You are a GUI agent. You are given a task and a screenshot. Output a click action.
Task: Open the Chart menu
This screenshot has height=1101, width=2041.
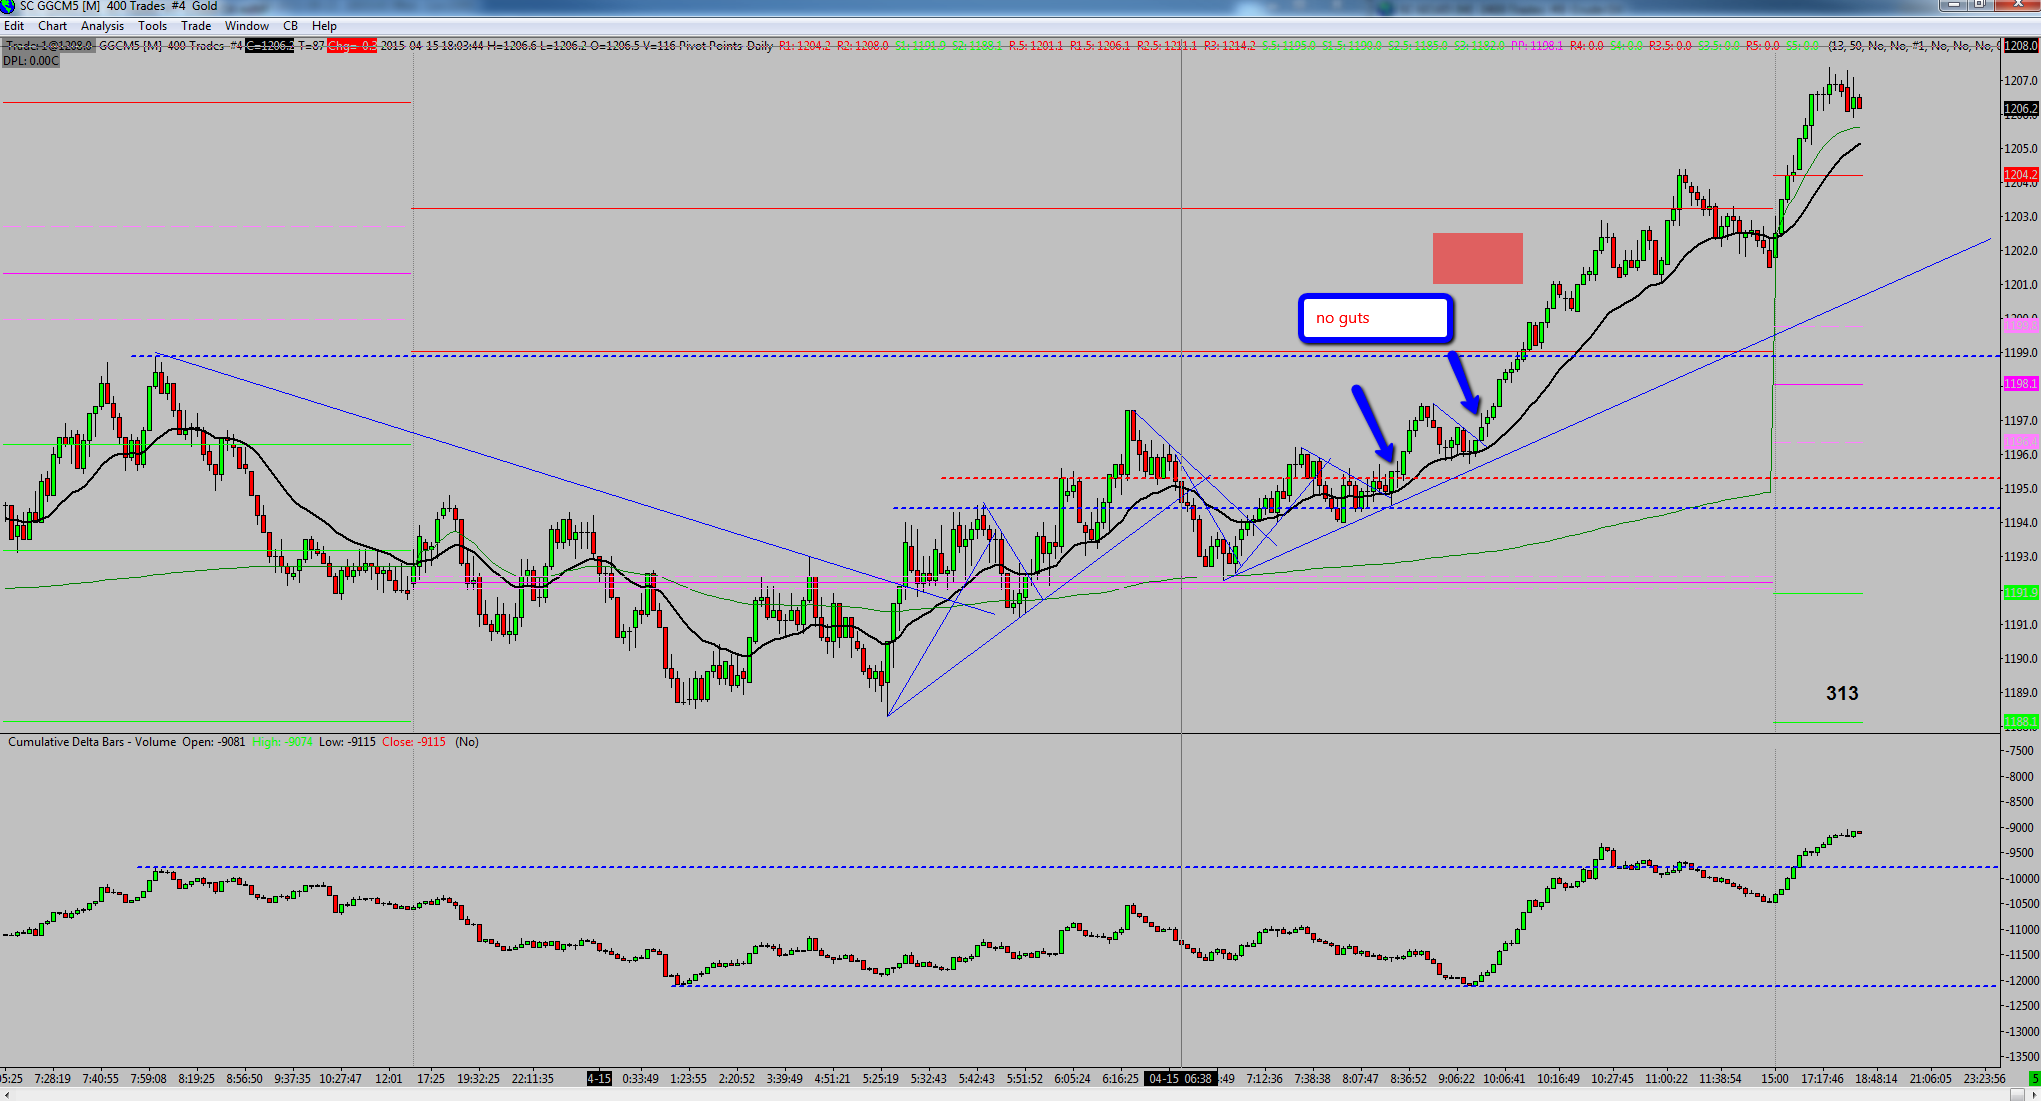(x=53, y=26)
